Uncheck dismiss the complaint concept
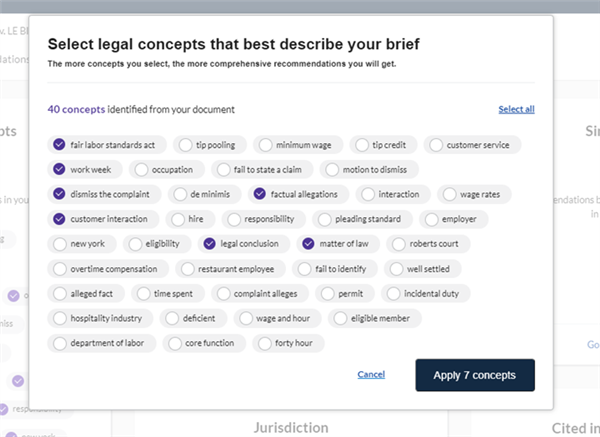This screenshot has height=437, width=600. point(104,194)
